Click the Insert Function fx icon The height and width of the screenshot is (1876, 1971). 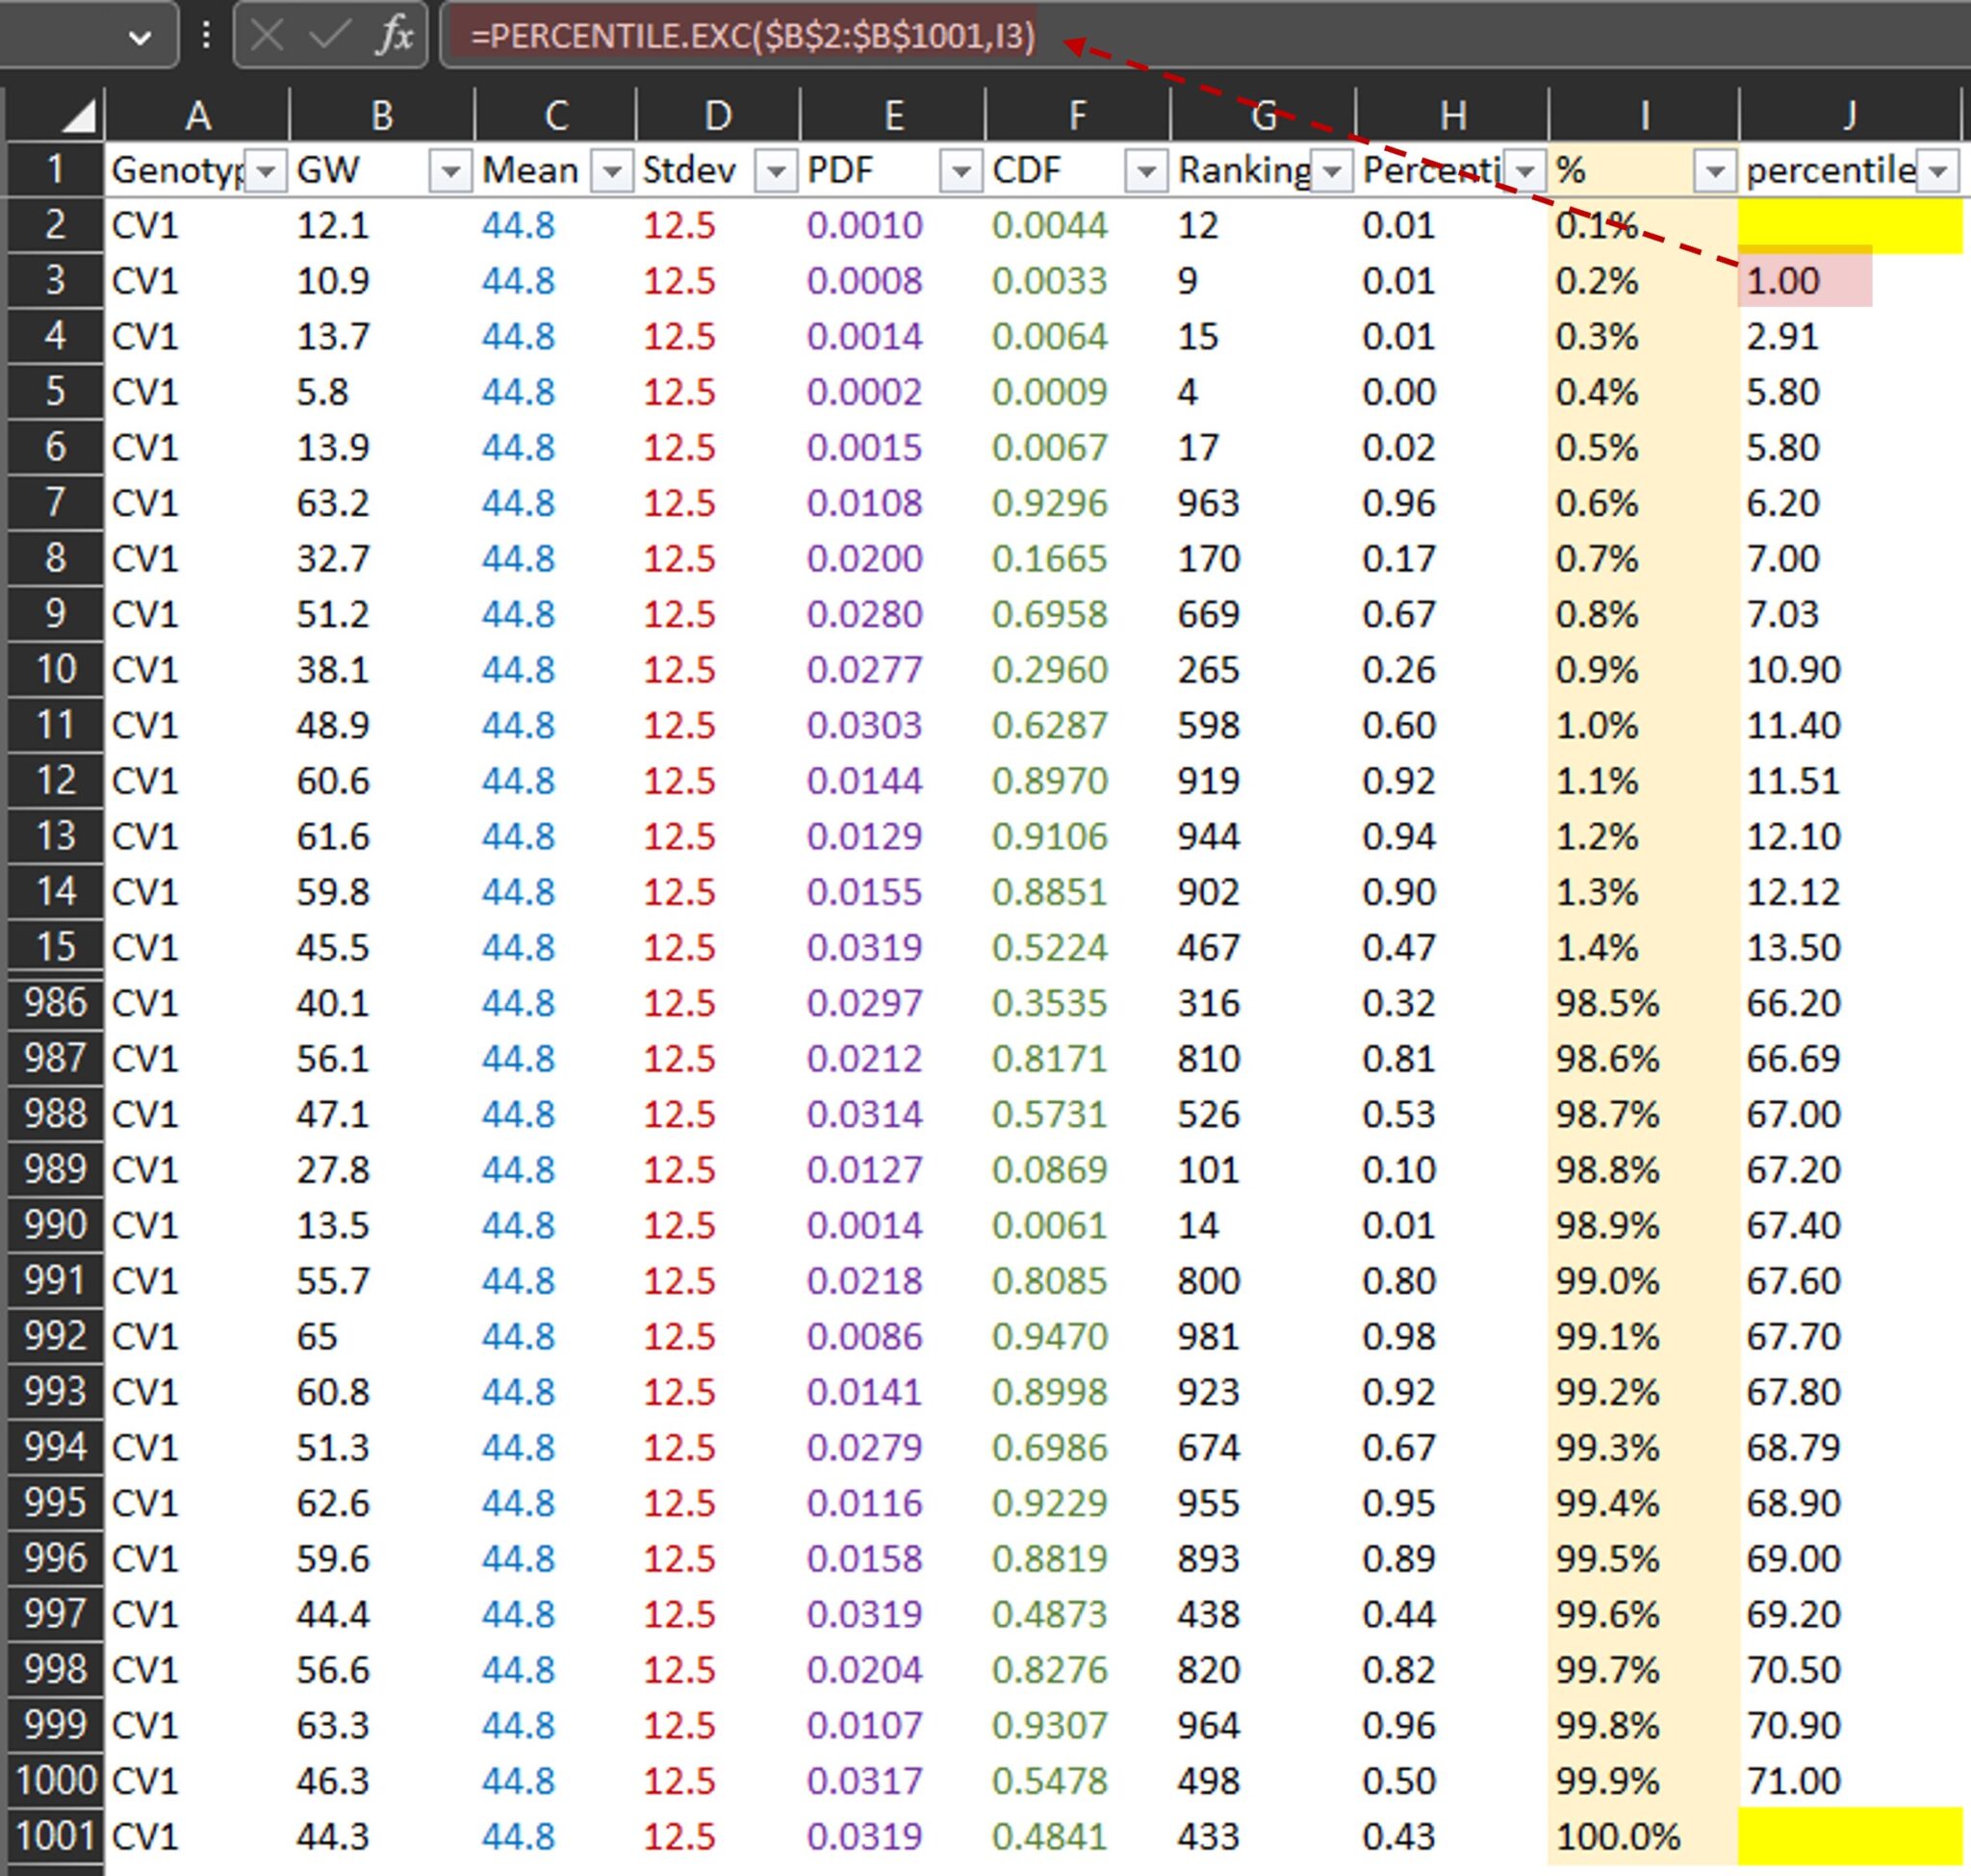[x=394, y=36]
